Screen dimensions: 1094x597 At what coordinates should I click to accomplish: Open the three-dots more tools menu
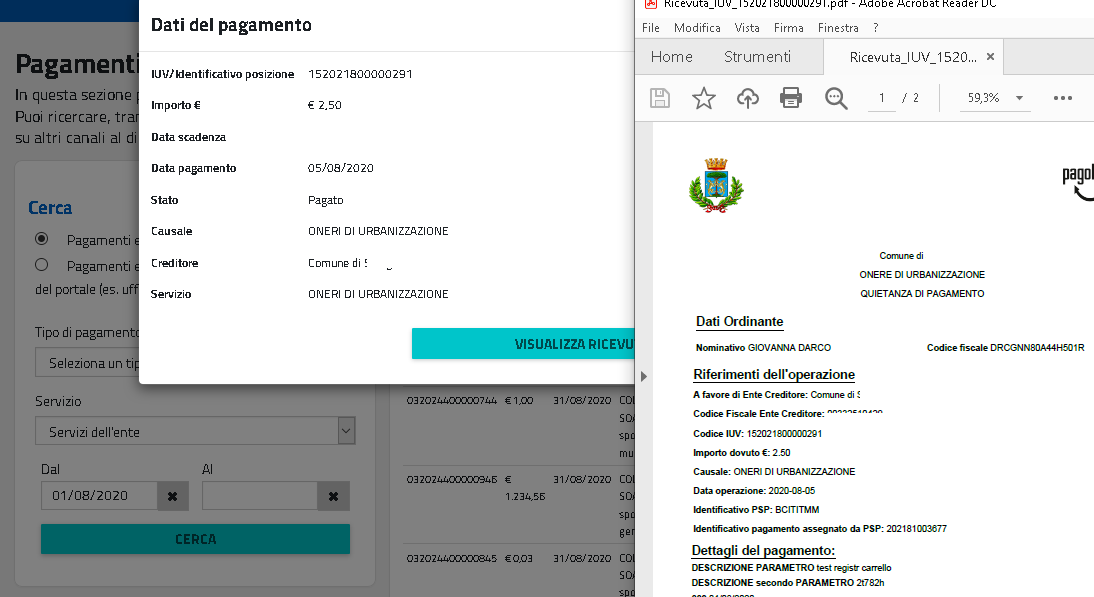point(1063,98)
